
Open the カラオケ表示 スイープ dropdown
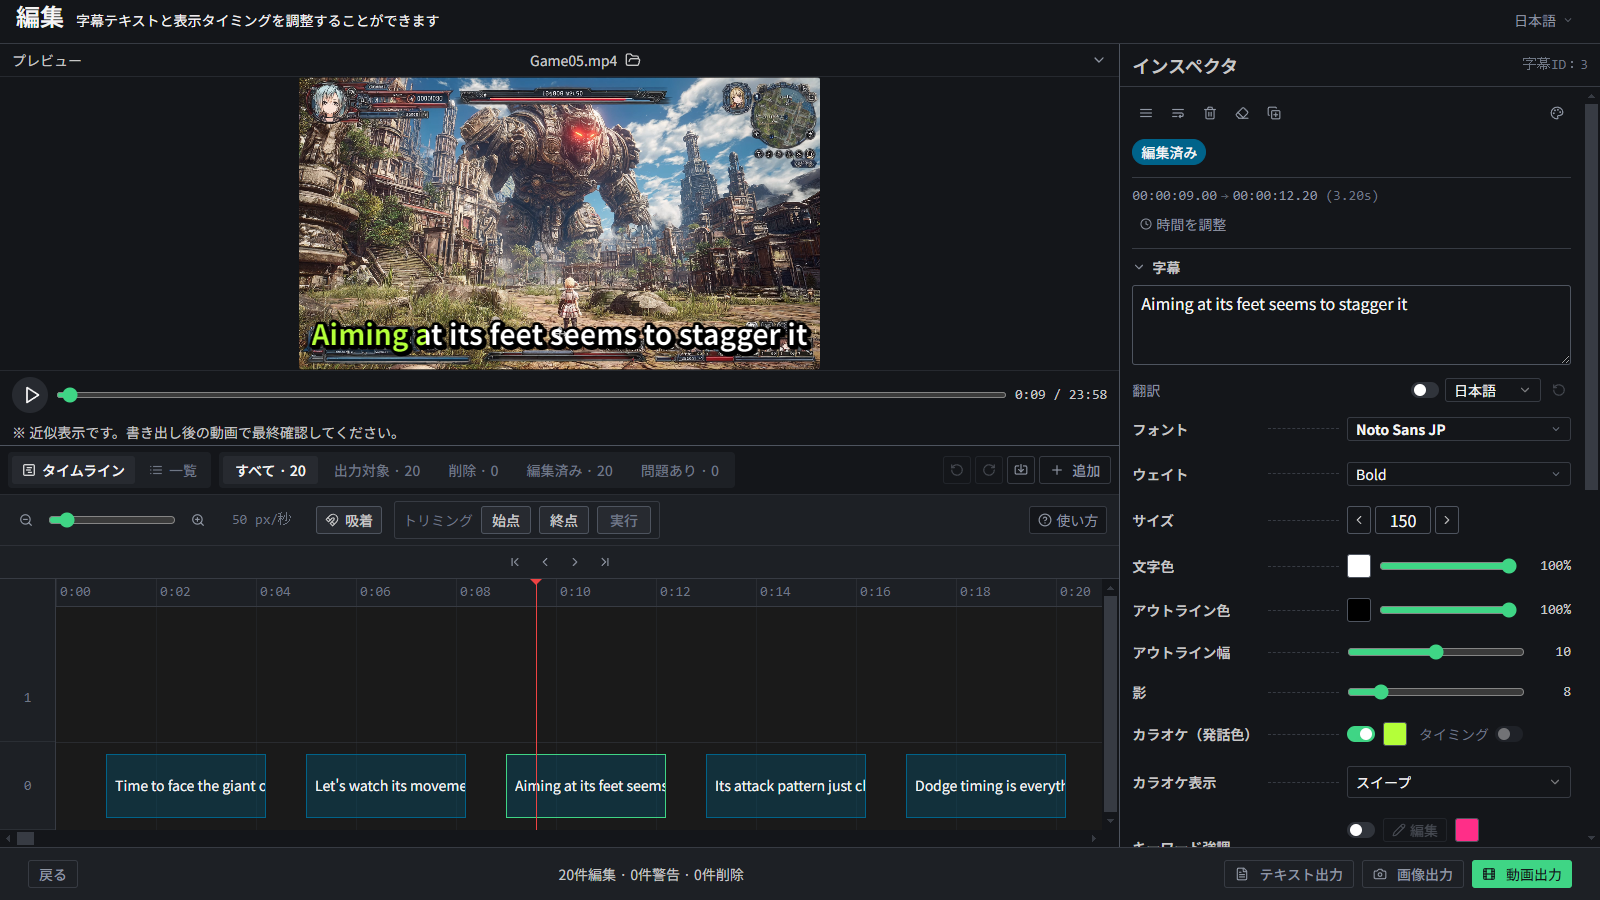pyautogui.click(x=1458, y=782)
